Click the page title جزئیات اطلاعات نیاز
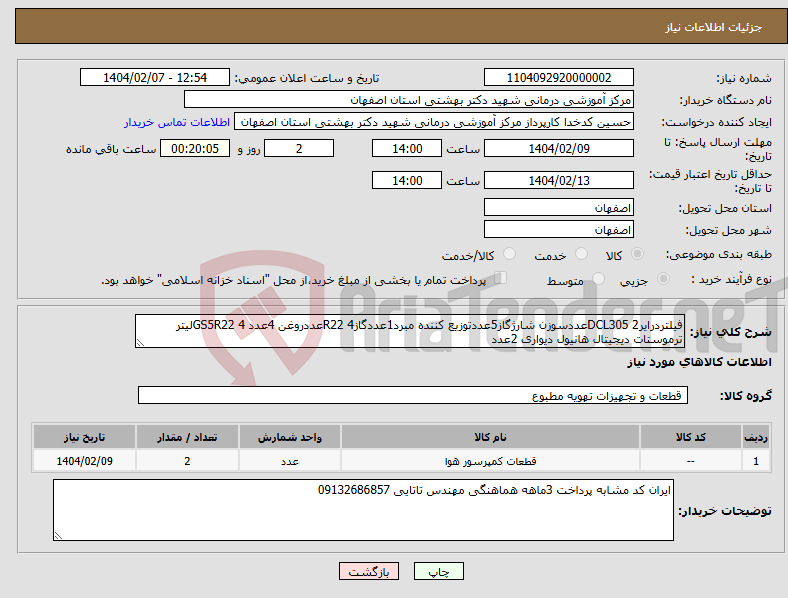Image resolution: width=788 pixels, height=598 pixels. (x=713, y=27)
